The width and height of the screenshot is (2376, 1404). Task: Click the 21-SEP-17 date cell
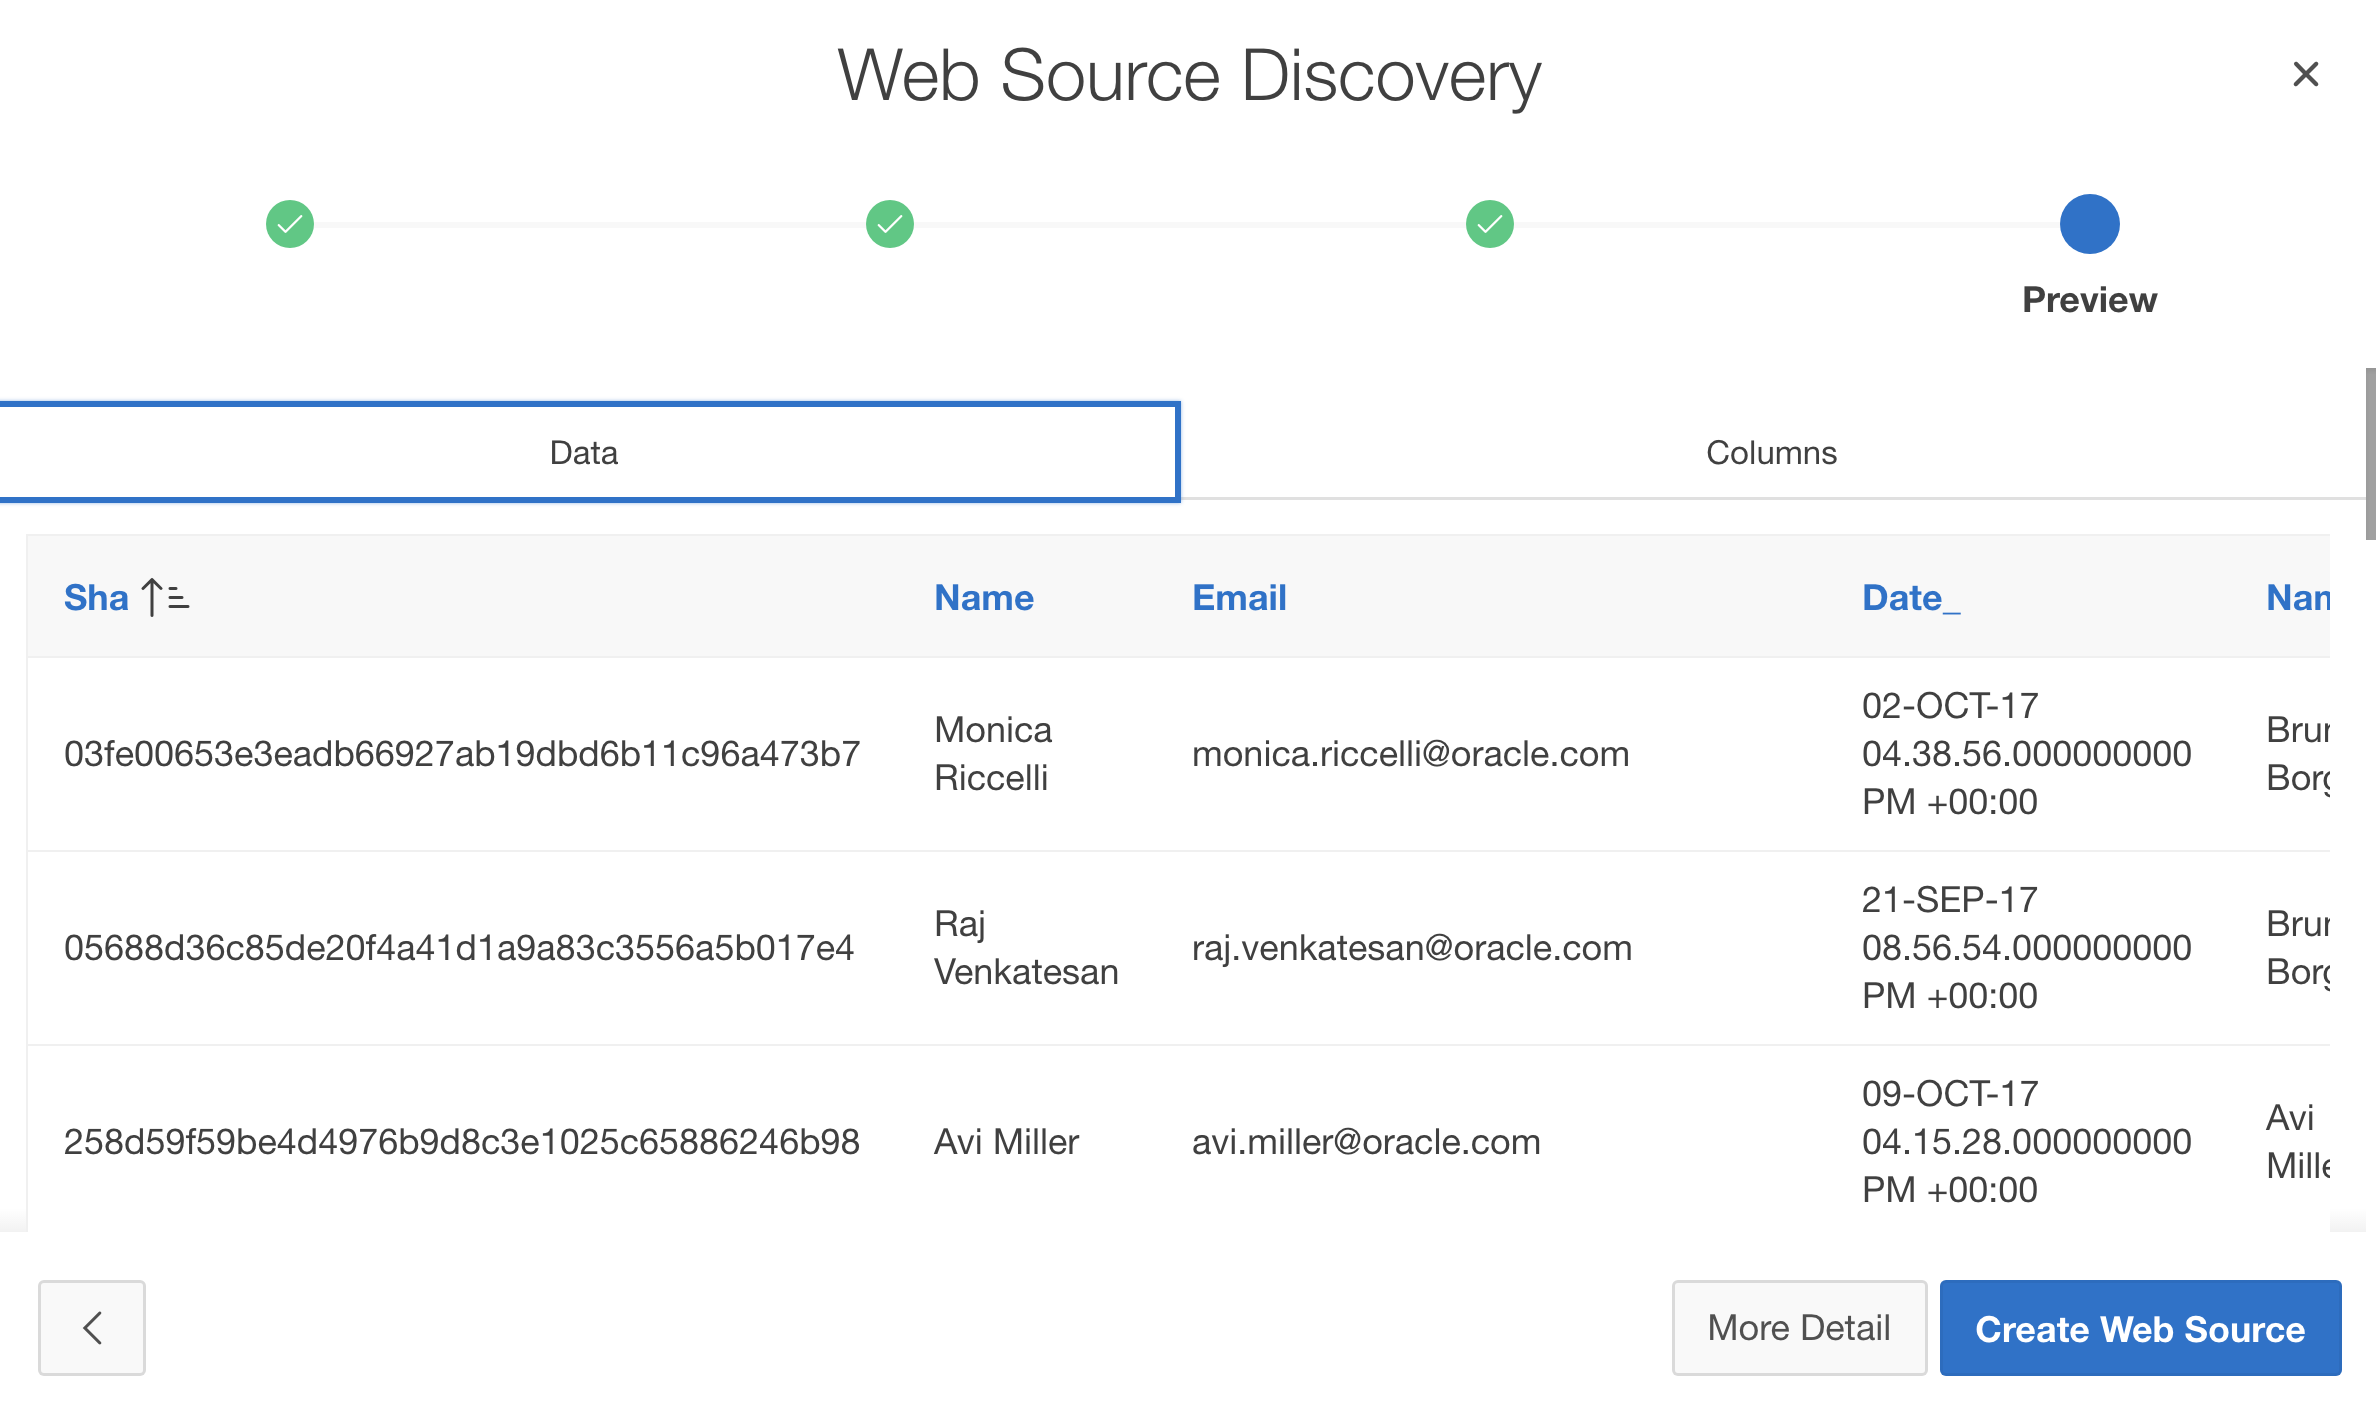click(2025, 948)
